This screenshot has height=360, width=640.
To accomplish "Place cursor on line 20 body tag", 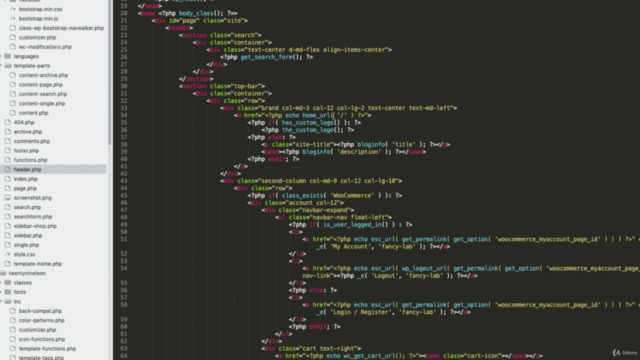I will [x=147, y=13].
